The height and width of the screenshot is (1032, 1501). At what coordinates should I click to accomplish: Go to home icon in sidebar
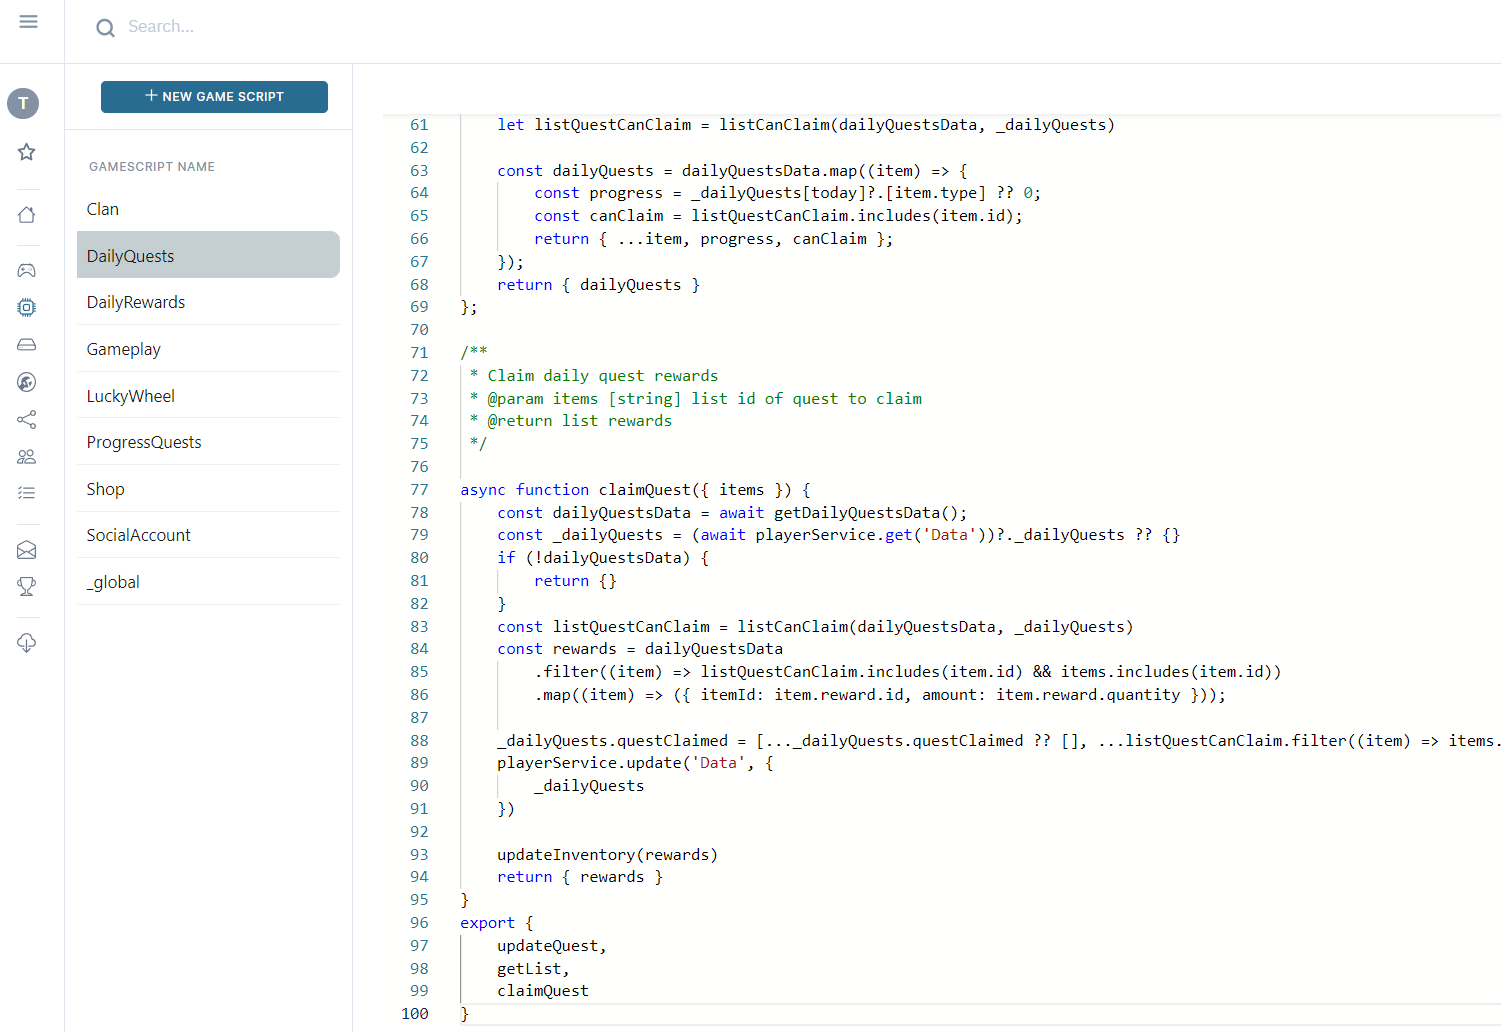pyautogui.click(x=27, y=215)
